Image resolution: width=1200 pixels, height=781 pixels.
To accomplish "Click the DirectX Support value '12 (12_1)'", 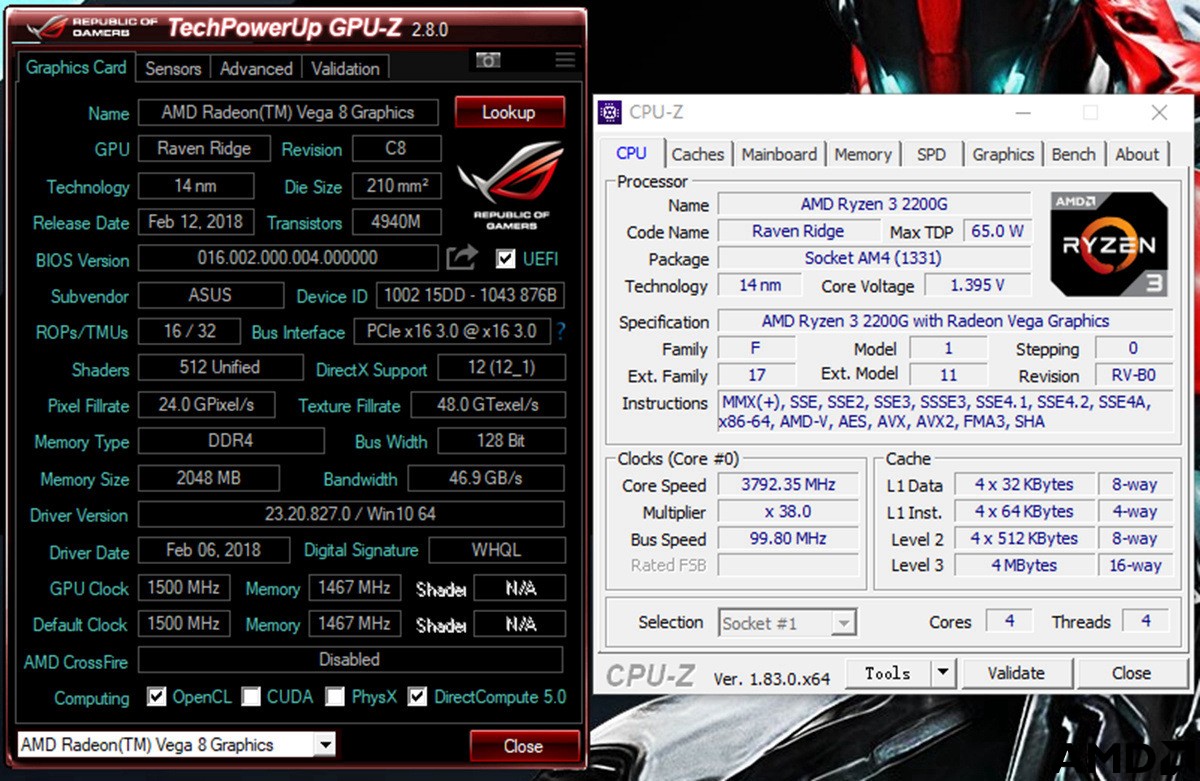I will 501,368.
